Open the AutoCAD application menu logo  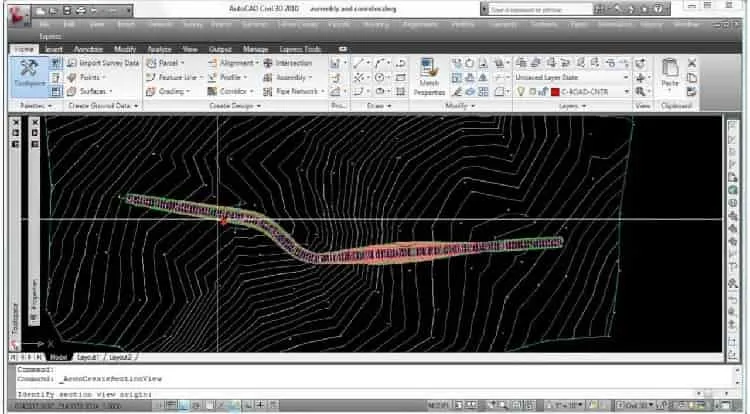(19, 14)
